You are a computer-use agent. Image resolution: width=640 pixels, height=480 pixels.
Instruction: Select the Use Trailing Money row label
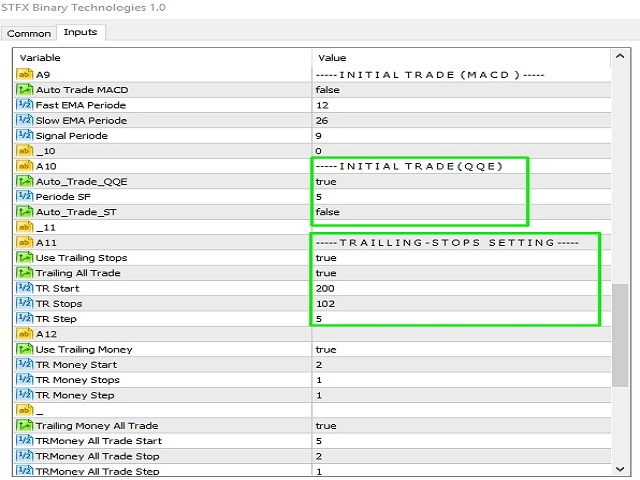[x=84, y=349]
